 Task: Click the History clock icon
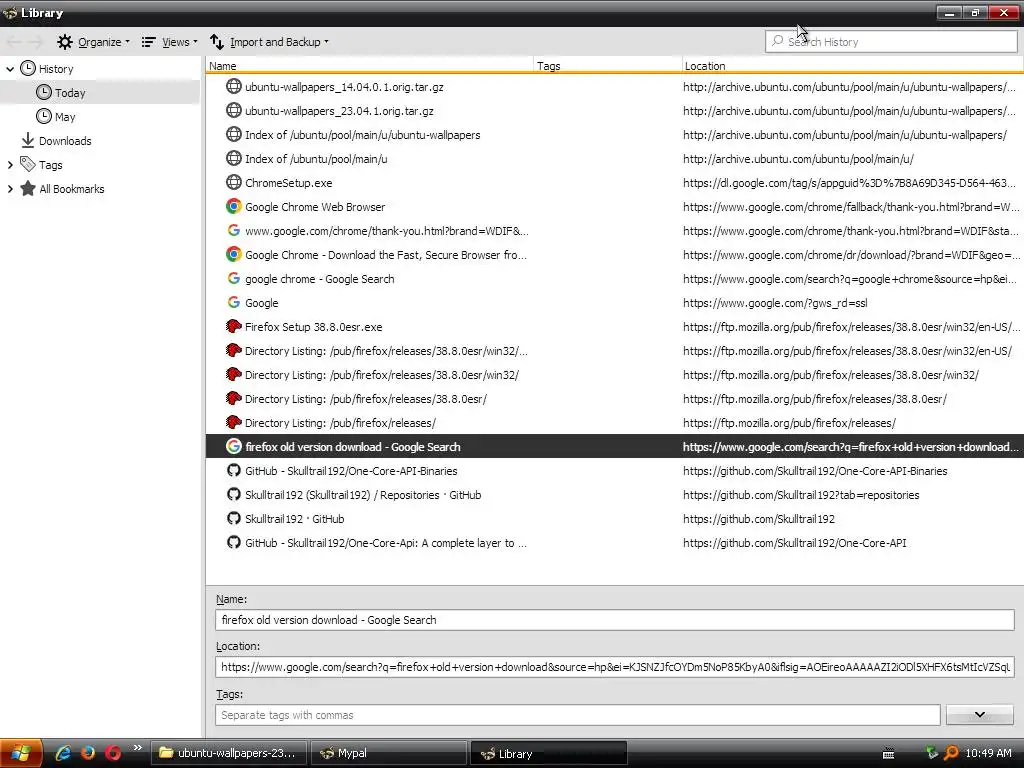point(27,68)
